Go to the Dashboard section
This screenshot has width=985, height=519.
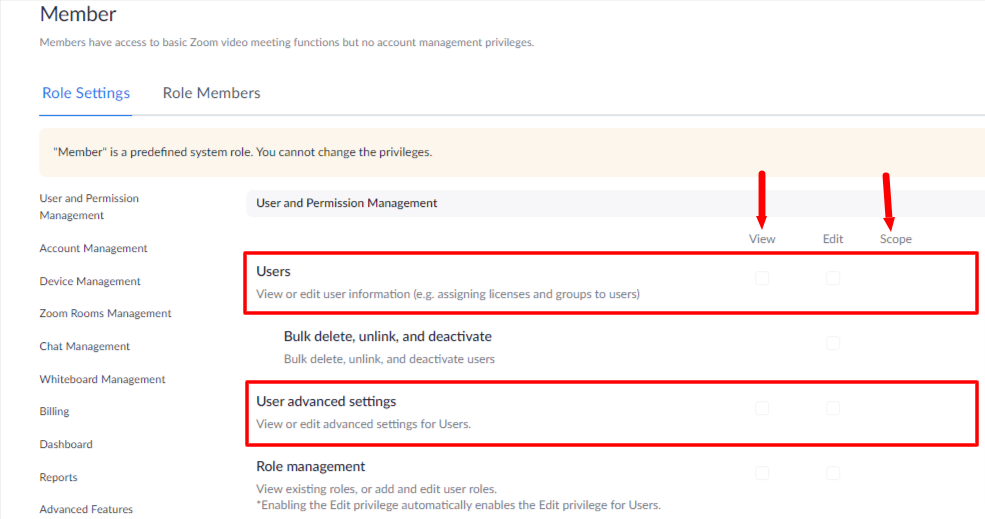[66, 444]
